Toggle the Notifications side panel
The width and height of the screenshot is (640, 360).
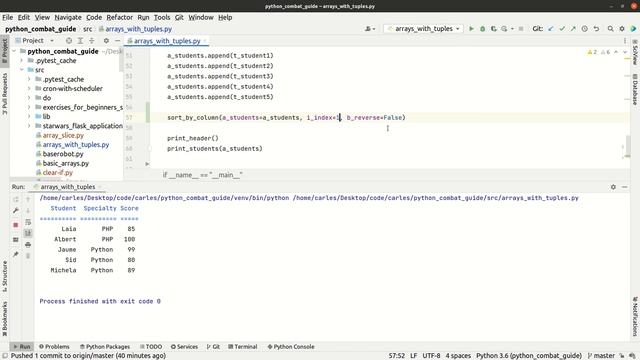coord(635,316)
